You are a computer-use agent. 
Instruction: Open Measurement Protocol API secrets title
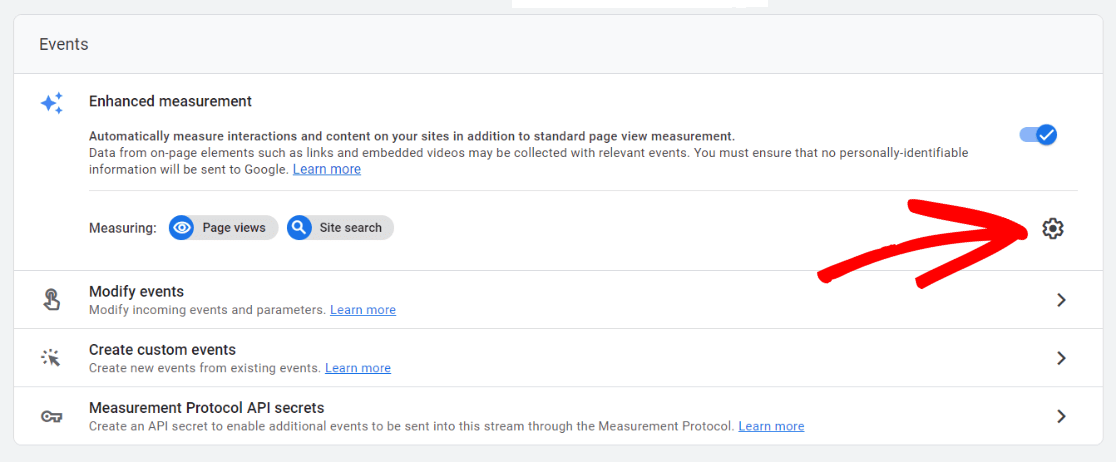click(206, 408)
